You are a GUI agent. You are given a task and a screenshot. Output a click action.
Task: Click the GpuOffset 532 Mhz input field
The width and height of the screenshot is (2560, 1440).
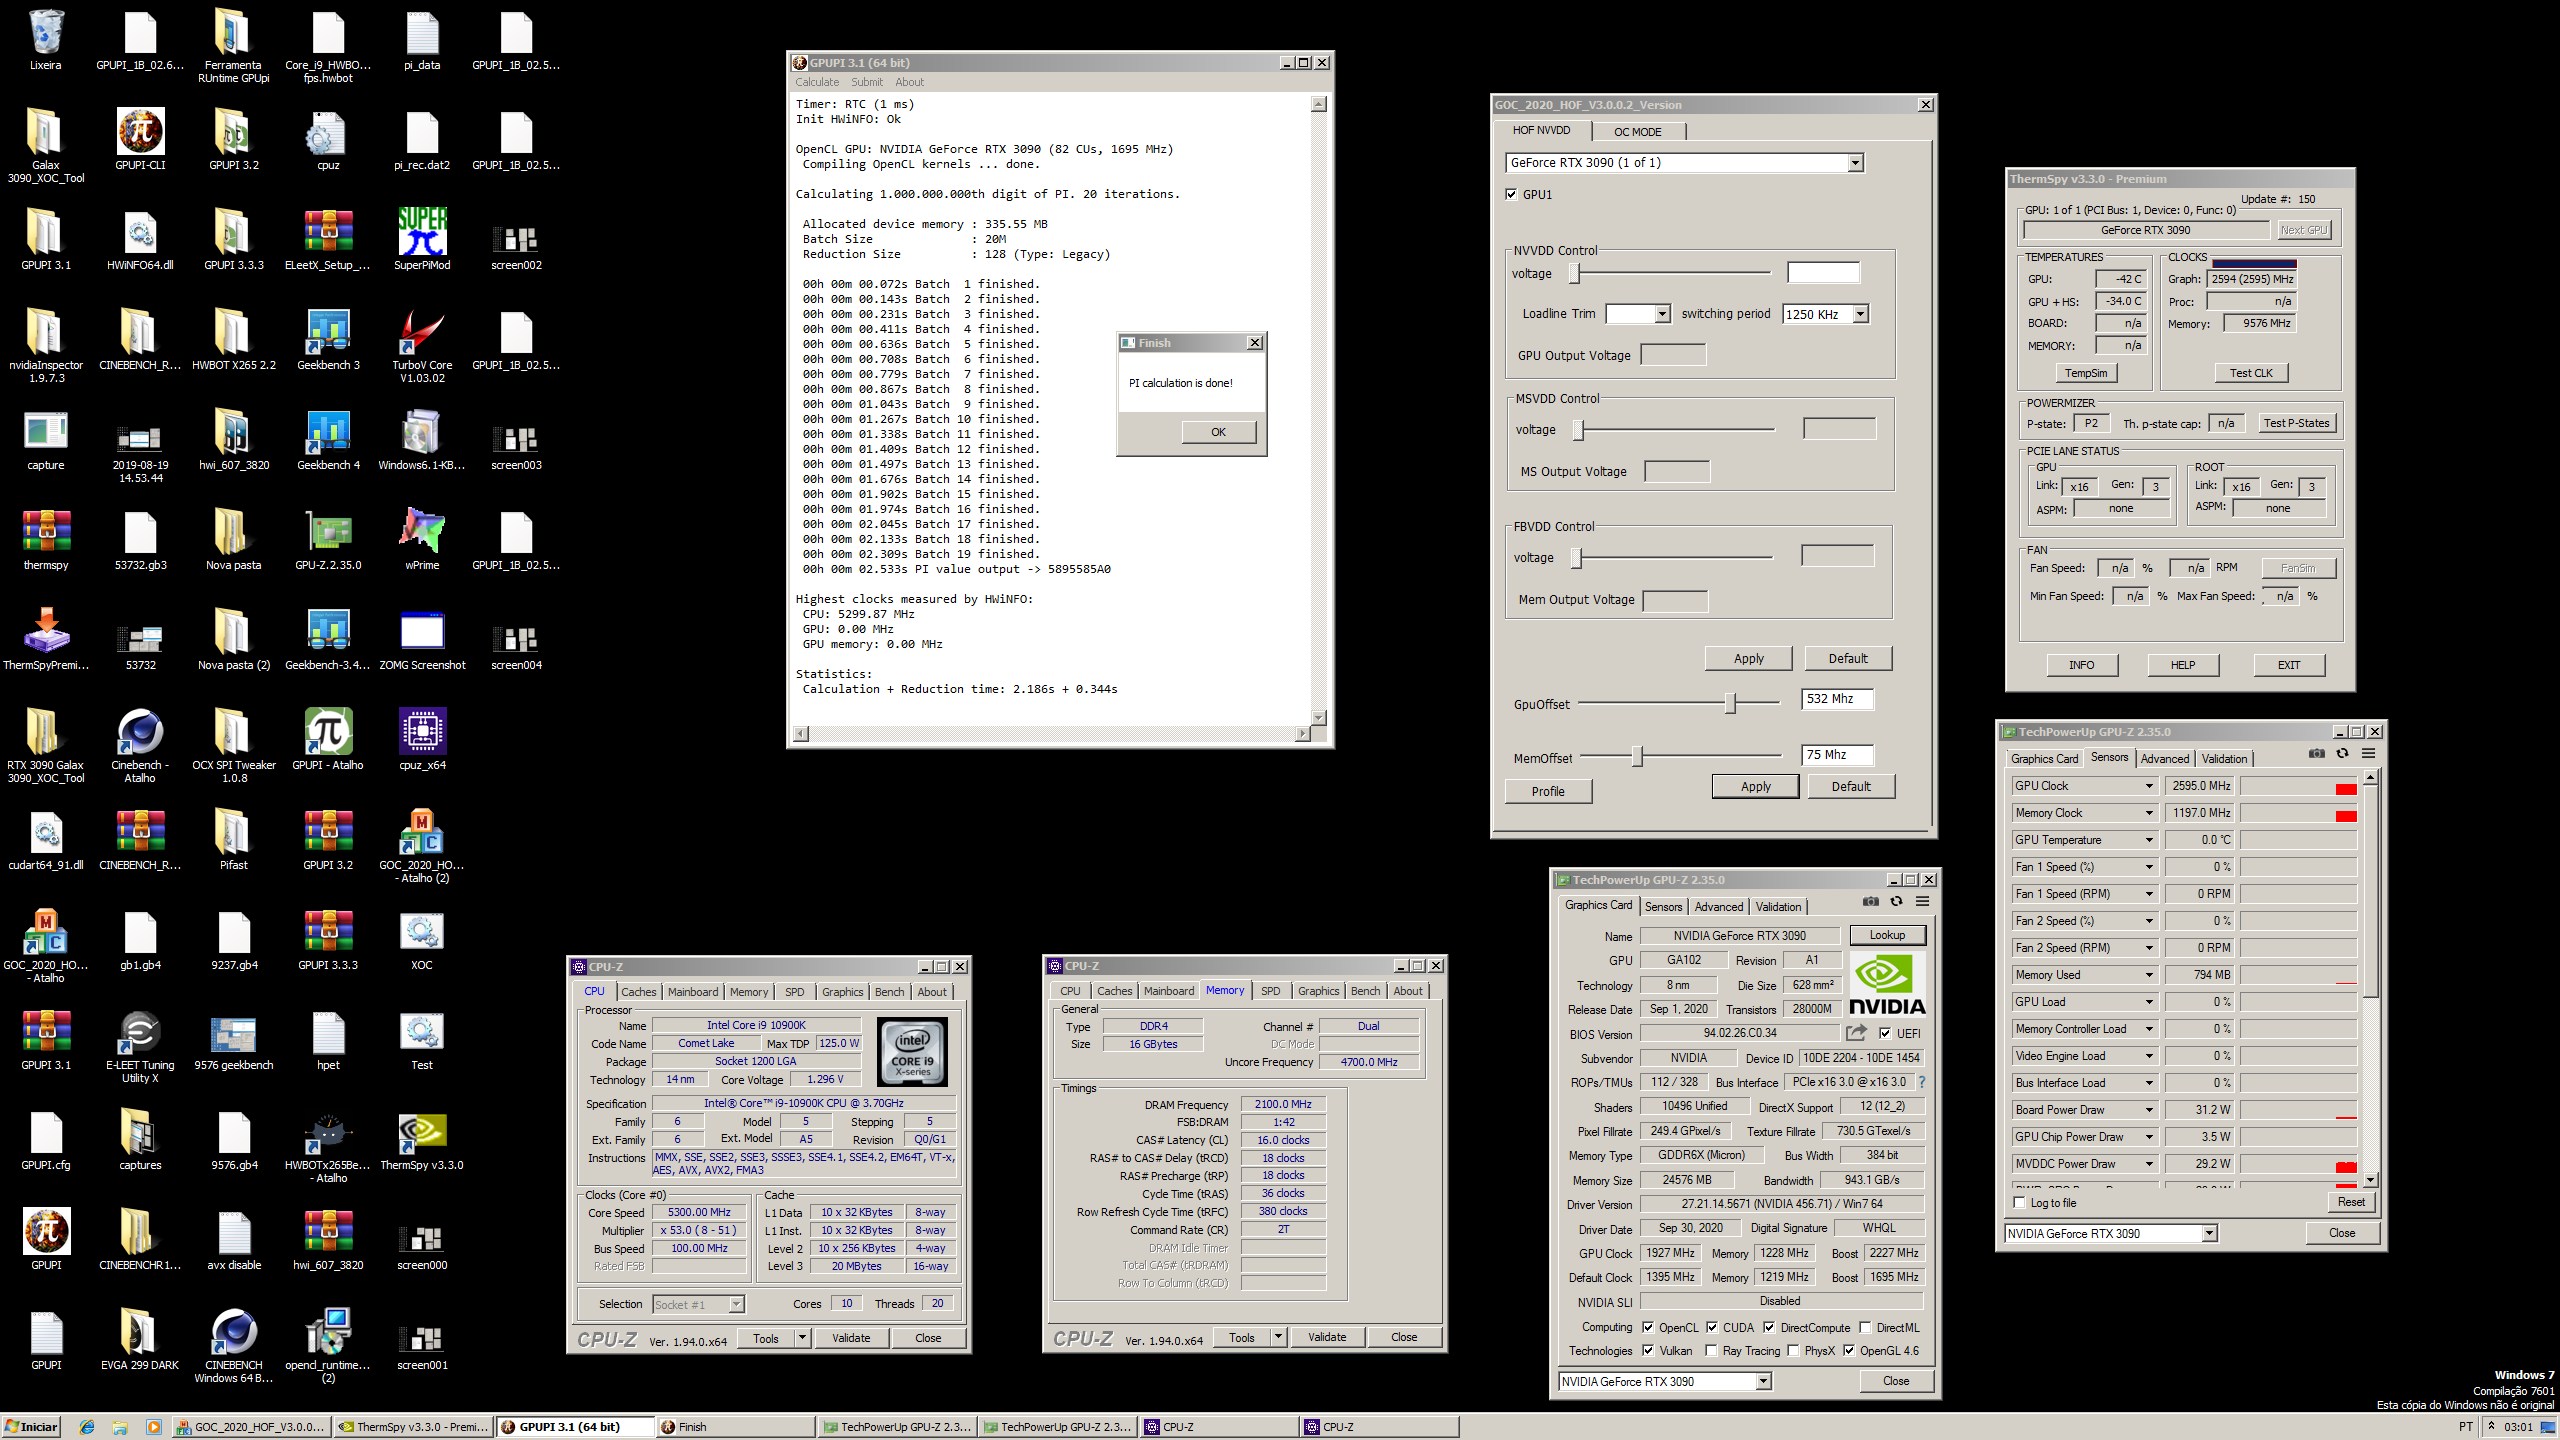click(1837, 699)
